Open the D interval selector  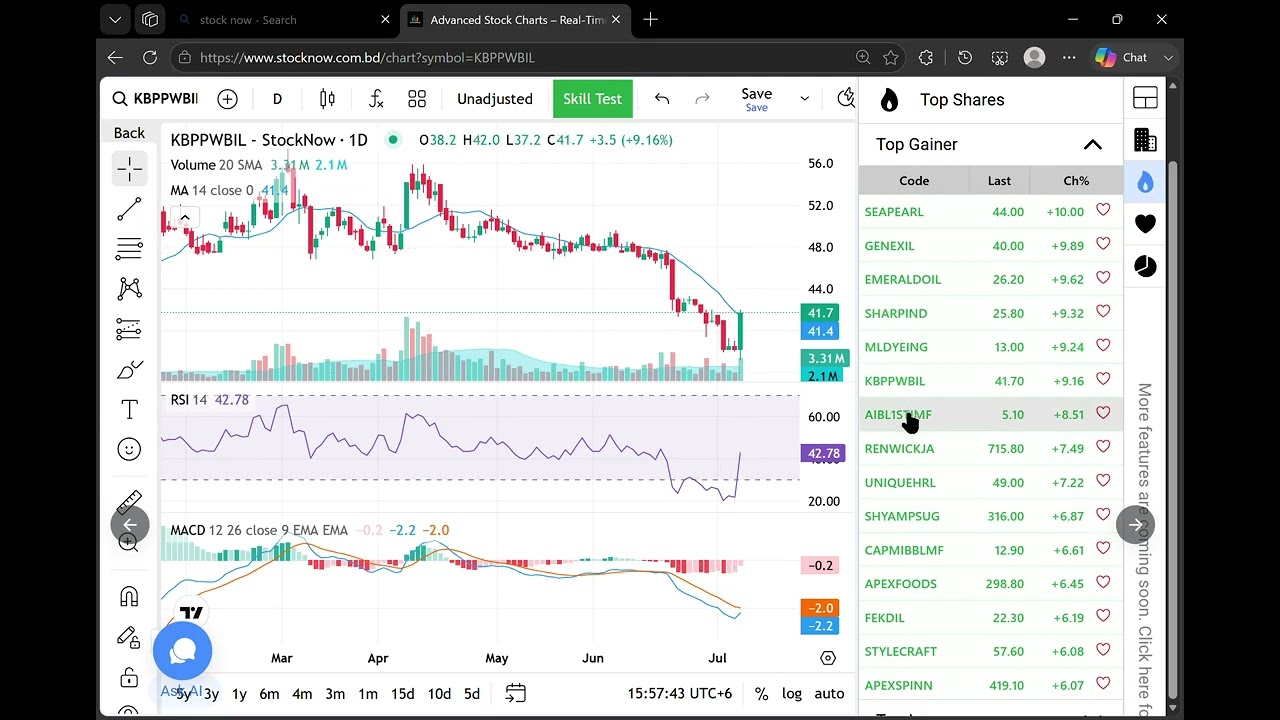coord(277,99)
